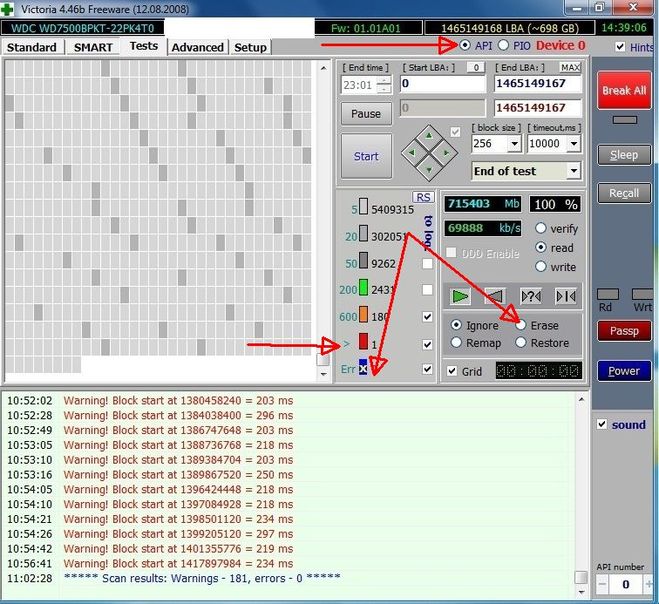Uncheck the Grid checkbox
659x604 pixels.
click(452, 371)
